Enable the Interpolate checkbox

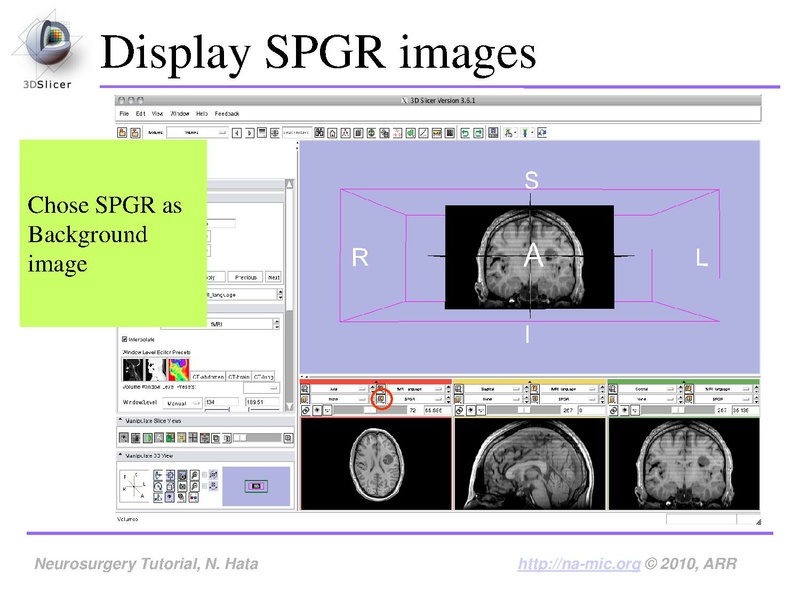124,339
